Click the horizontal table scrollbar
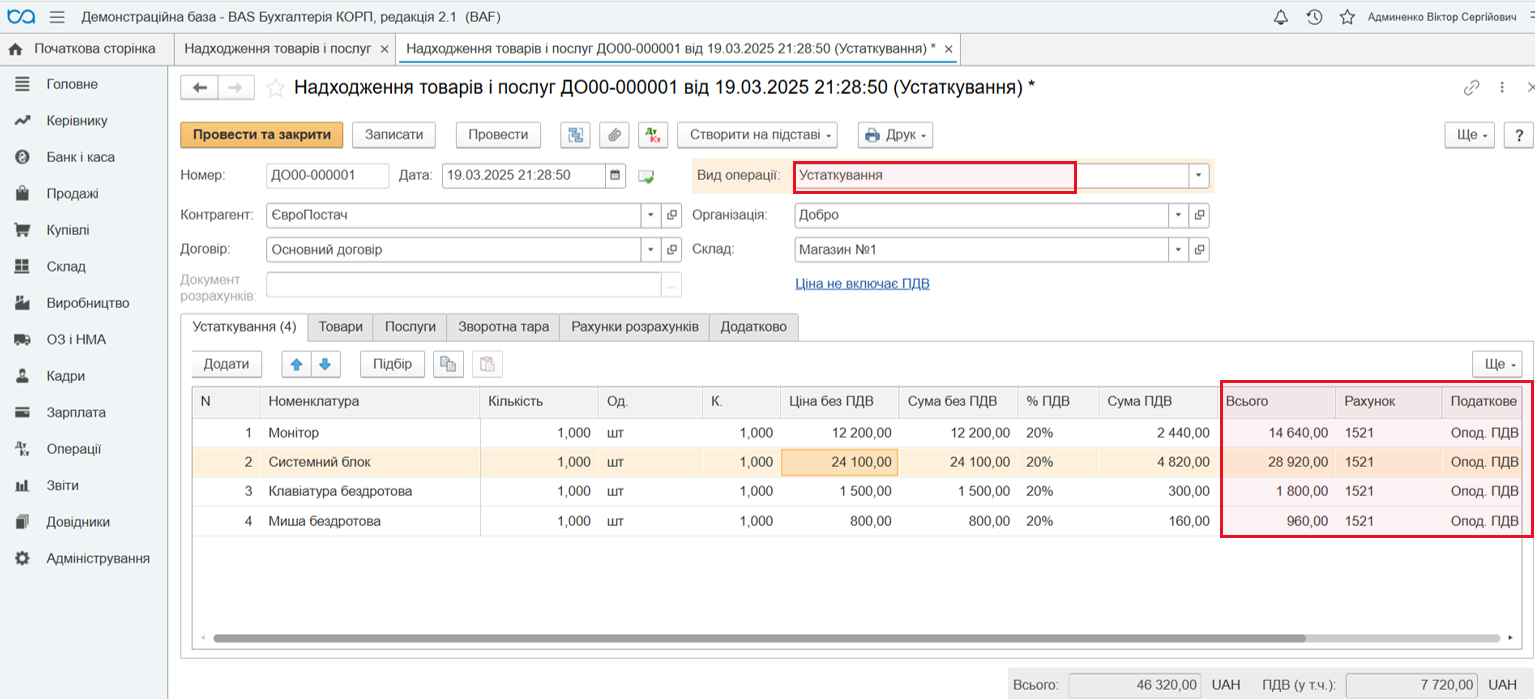 point(759,637)
